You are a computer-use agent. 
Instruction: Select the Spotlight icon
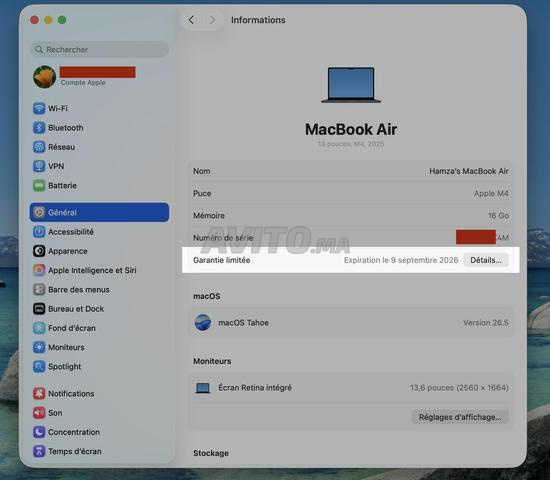point(39,366)
